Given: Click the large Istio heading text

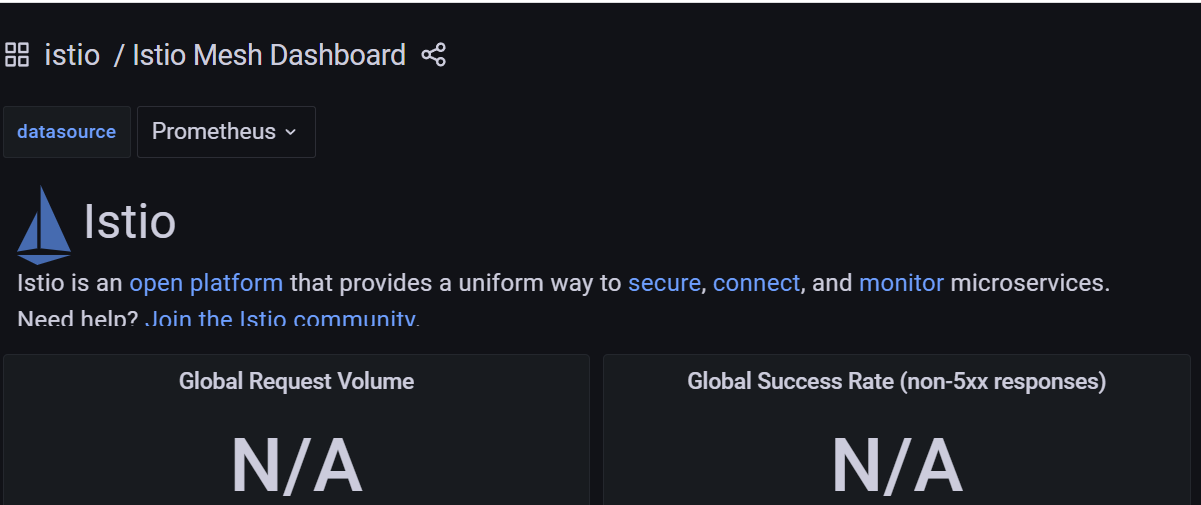Looking at the screenshot, I should tap(130, 221).
